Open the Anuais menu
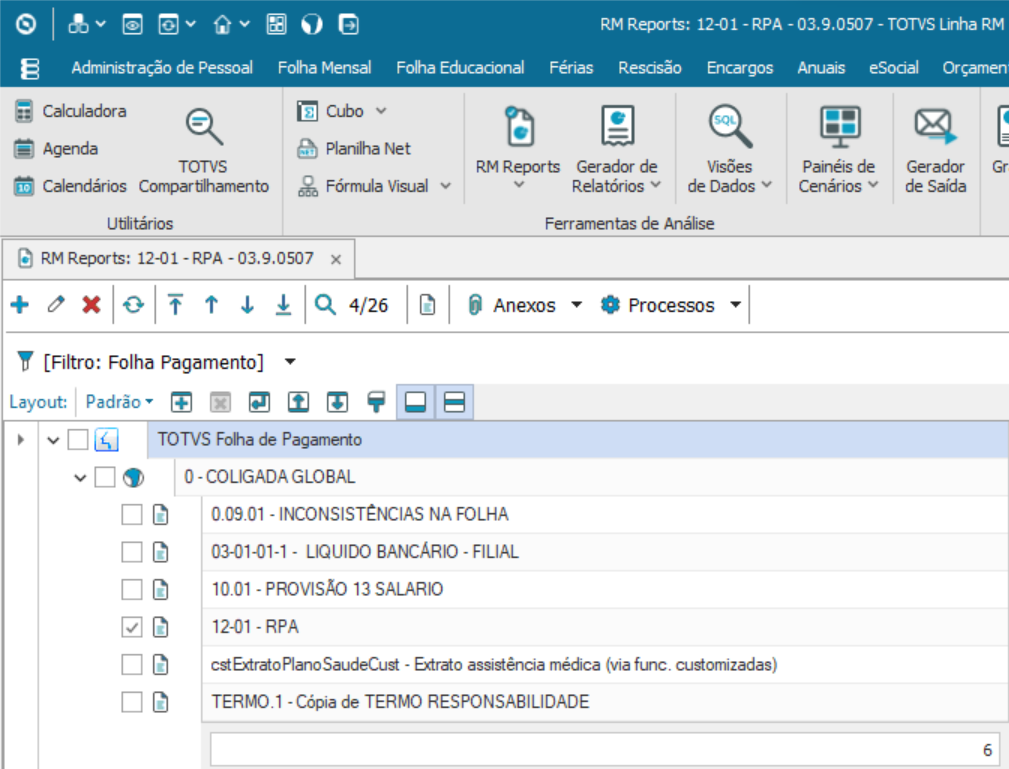 click(821, 68)
